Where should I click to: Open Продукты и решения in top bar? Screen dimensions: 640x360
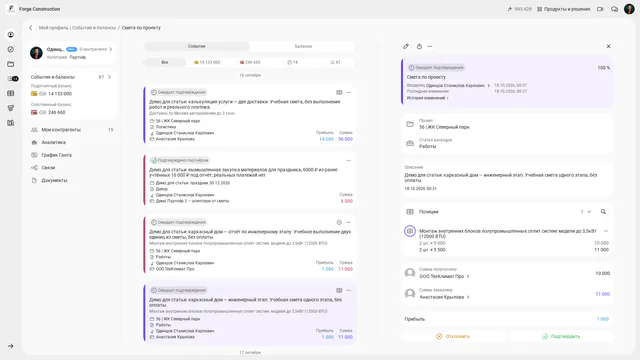(x=563, y=9)
